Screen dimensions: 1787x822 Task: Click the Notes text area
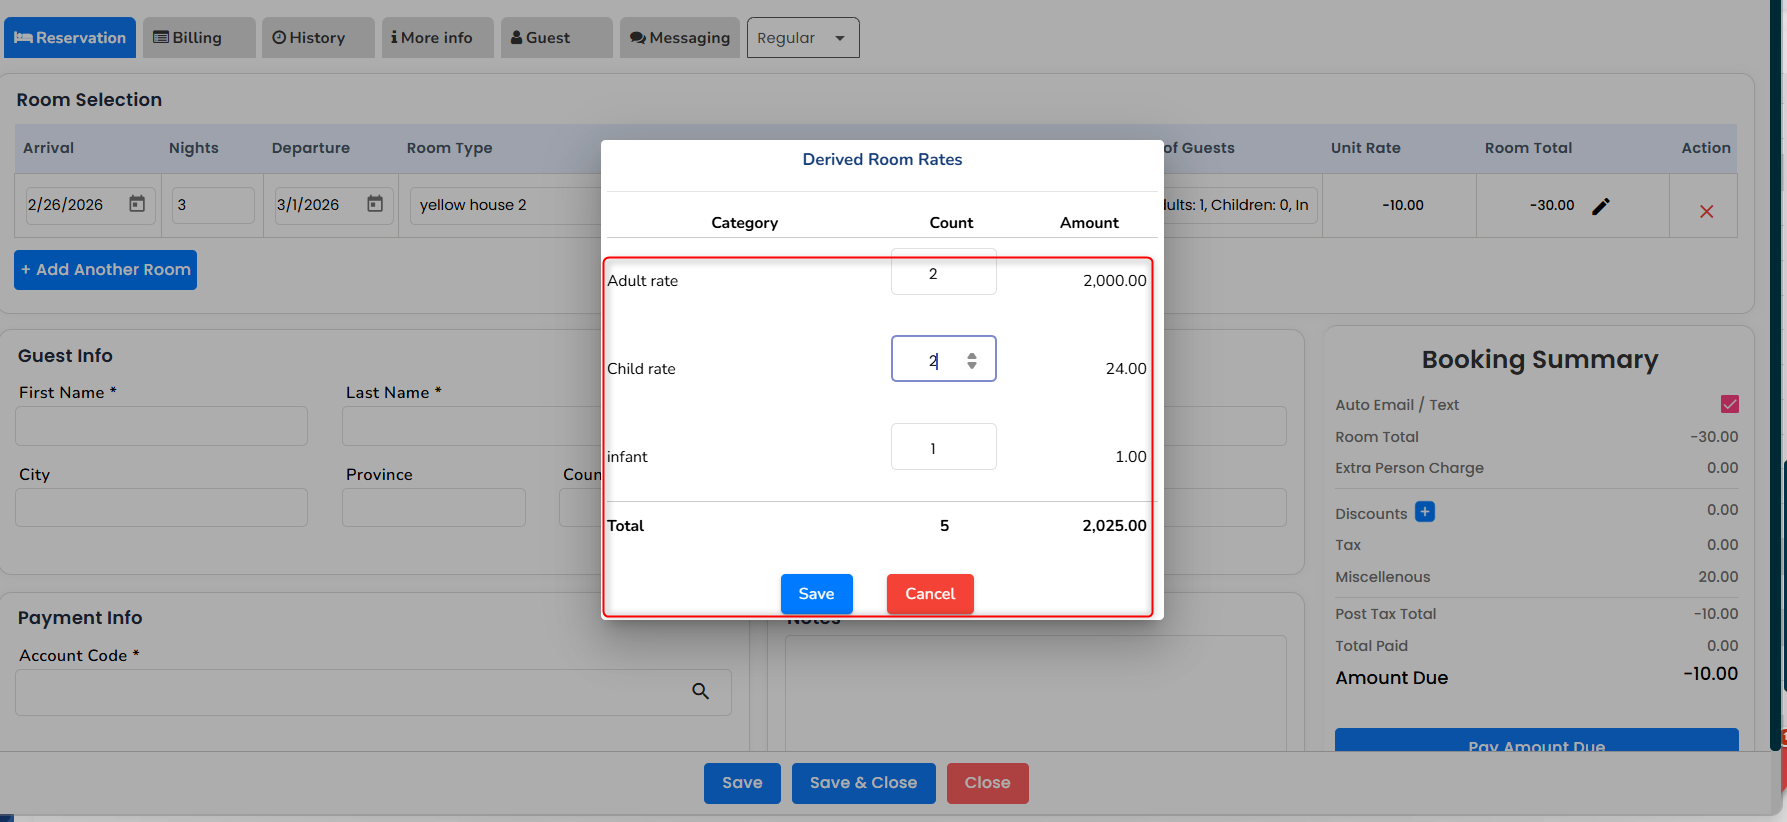(x=1036, y=693)
